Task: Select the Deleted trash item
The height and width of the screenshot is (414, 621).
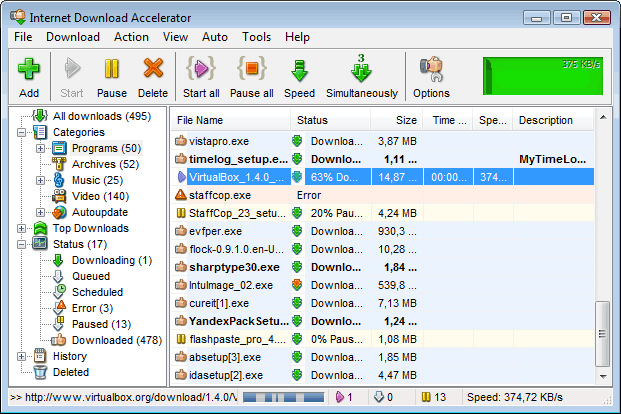Action: 71,372
